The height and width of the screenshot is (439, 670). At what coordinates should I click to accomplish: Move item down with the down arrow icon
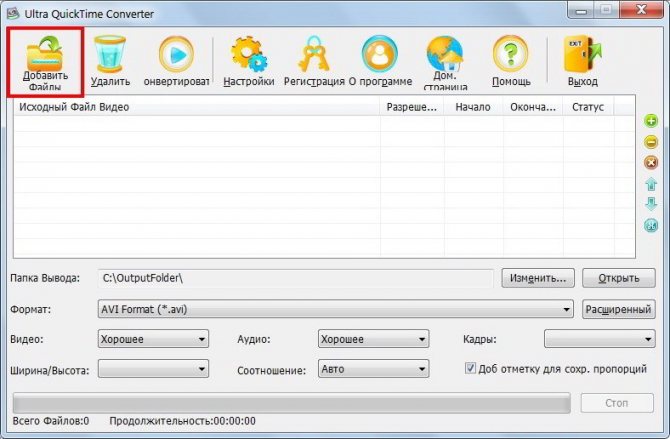651,204
